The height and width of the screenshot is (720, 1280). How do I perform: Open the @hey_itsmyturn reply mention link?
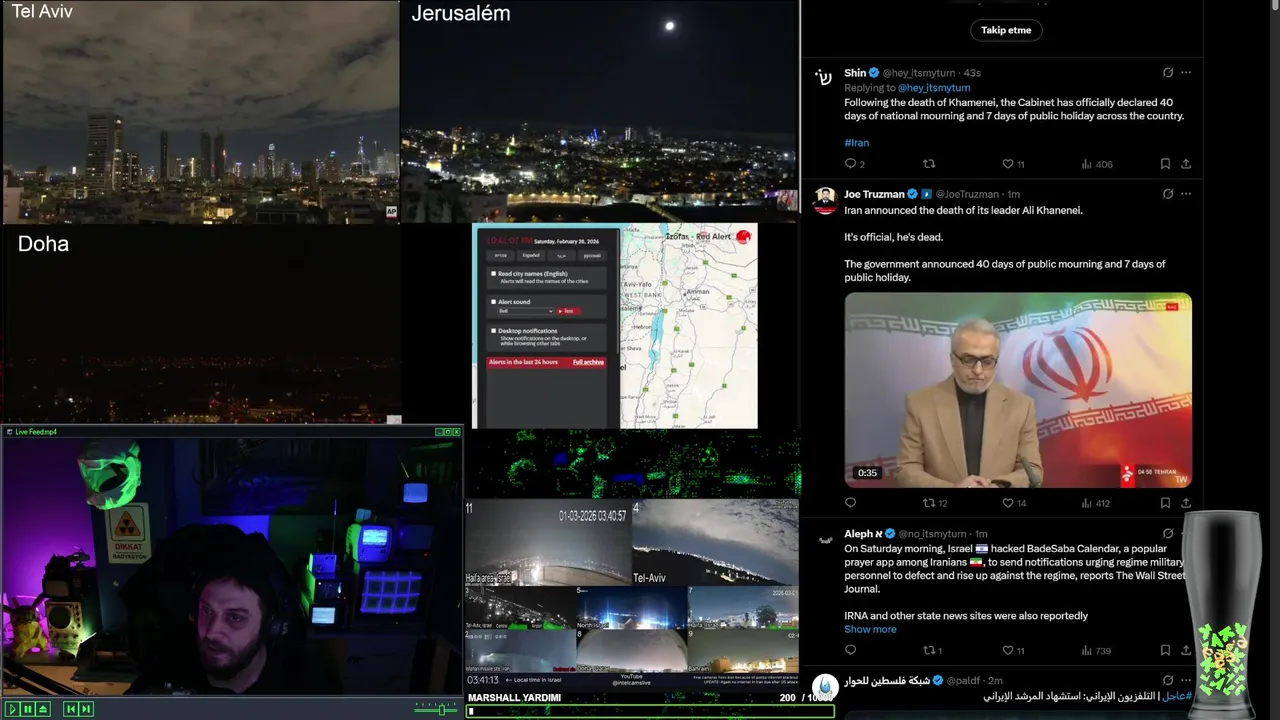tap(934, 88)
